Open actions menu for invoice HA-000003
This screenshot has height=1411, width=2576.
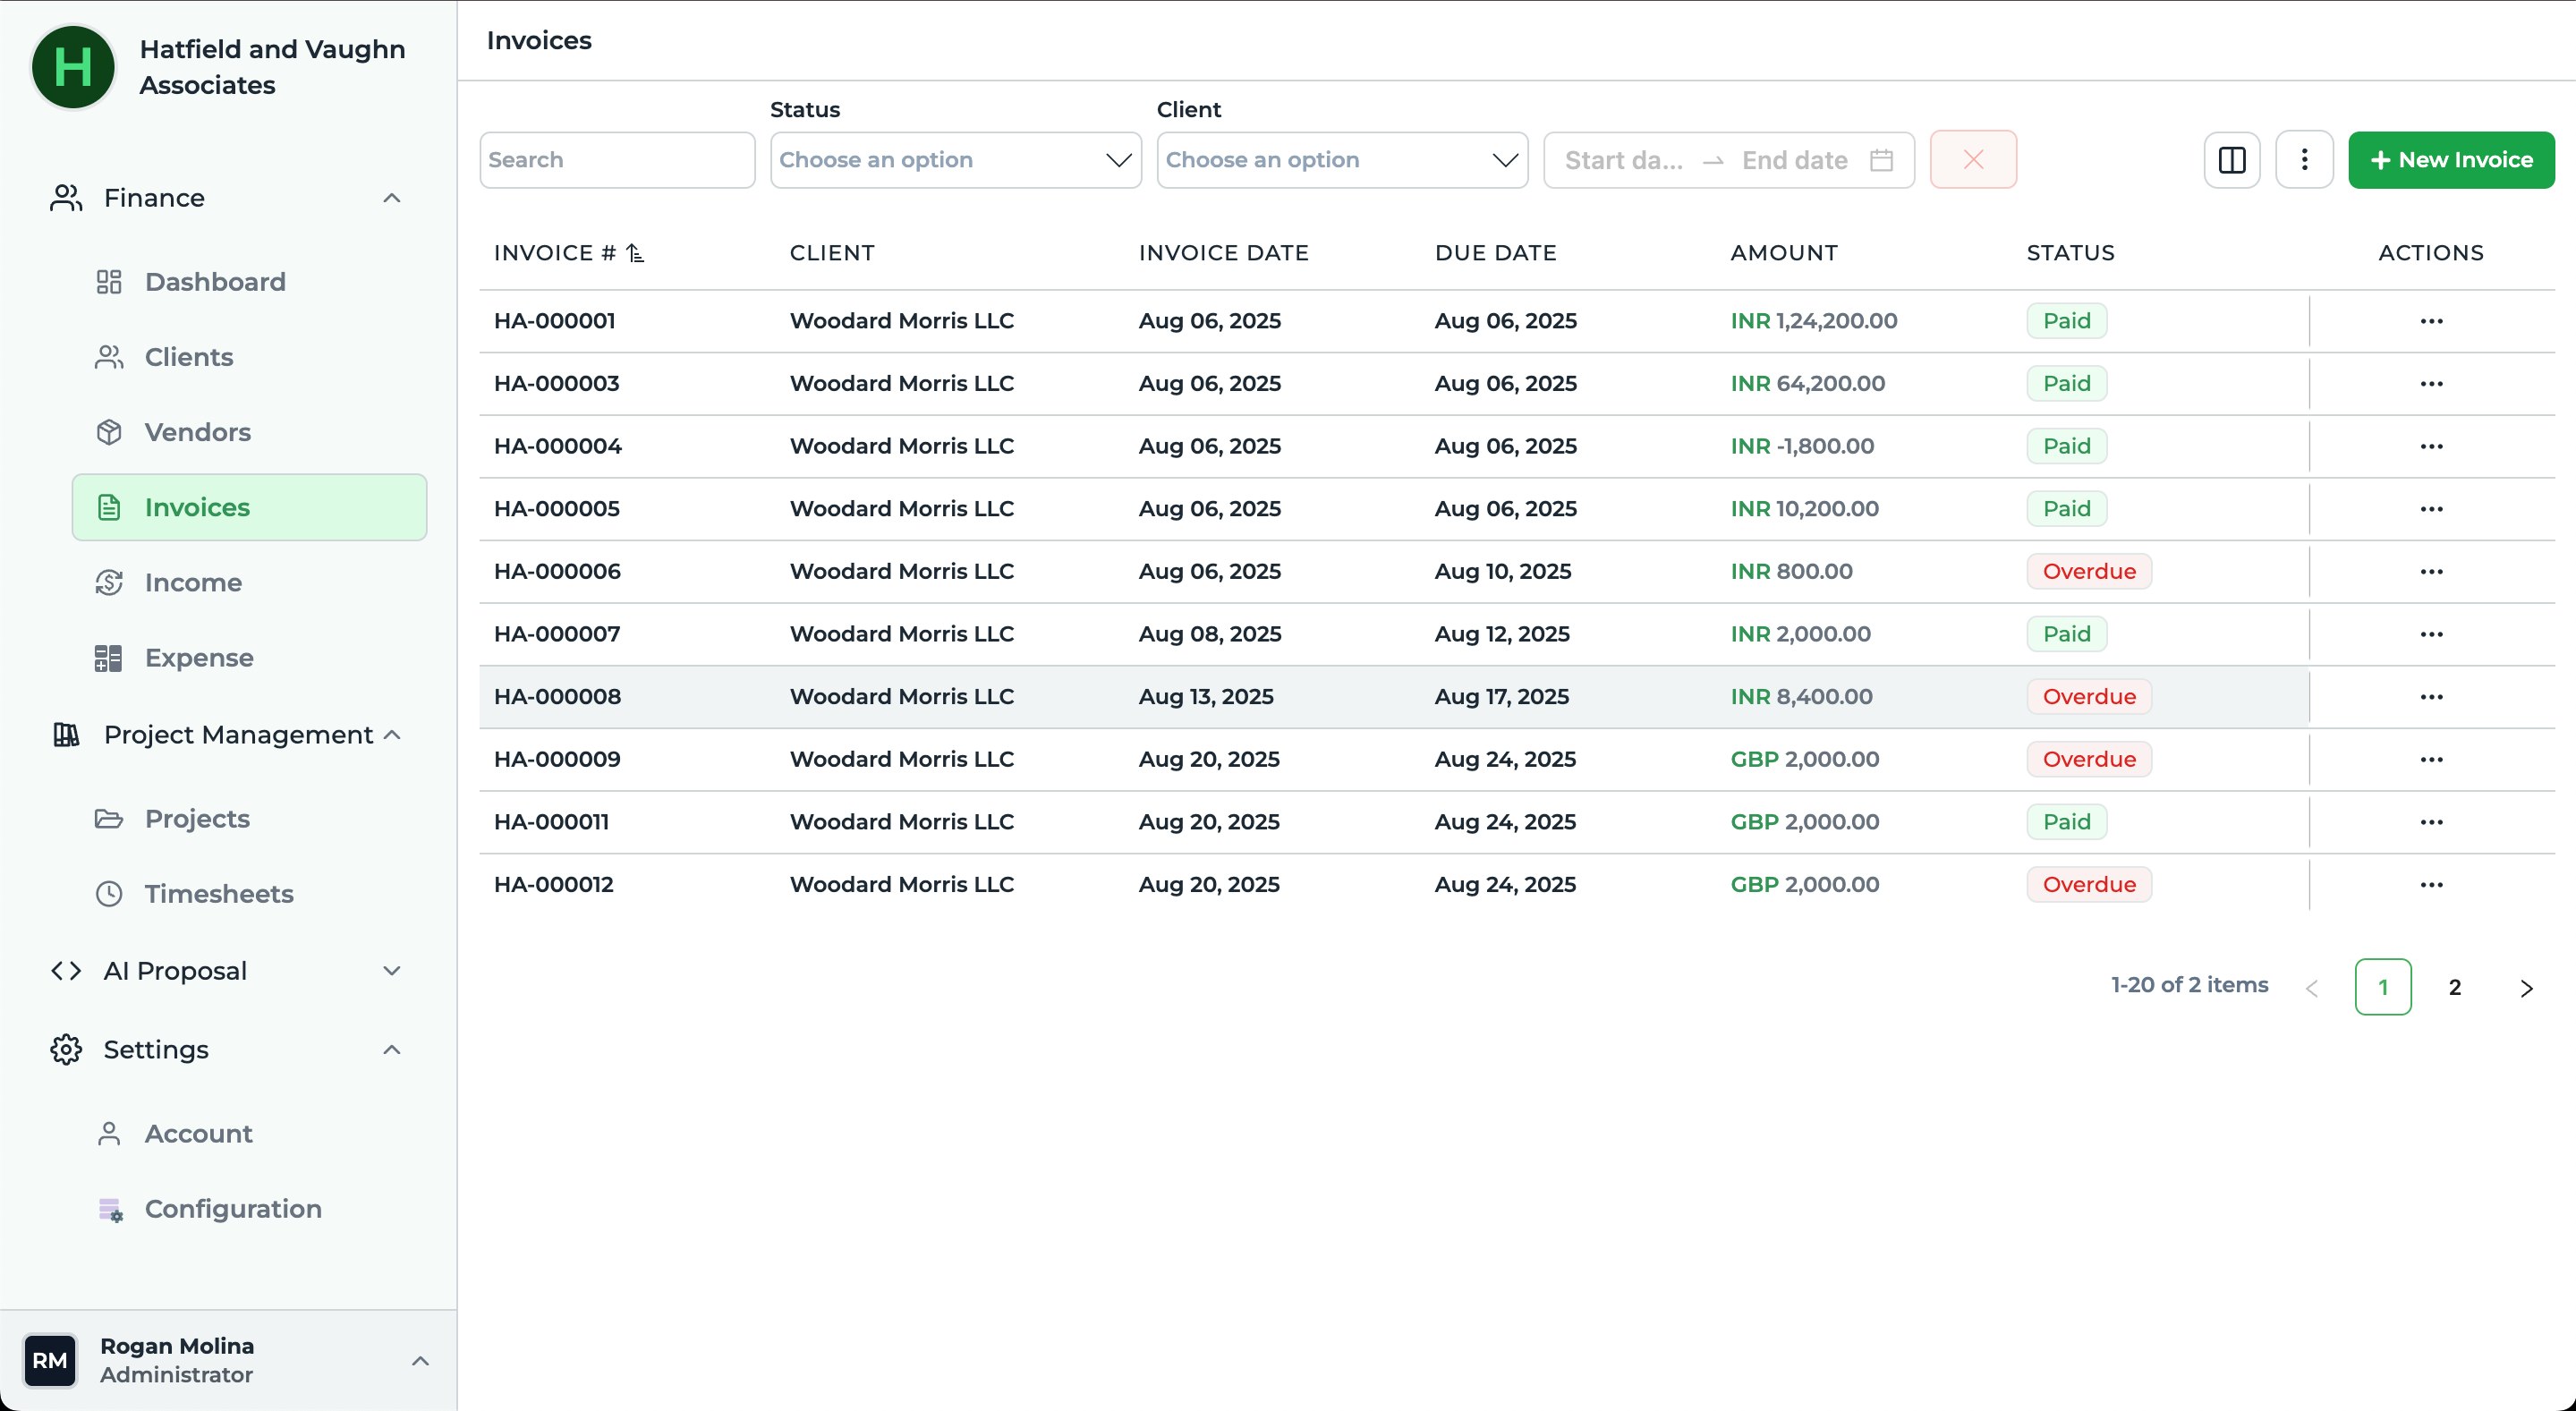[x=2431, y=384]
